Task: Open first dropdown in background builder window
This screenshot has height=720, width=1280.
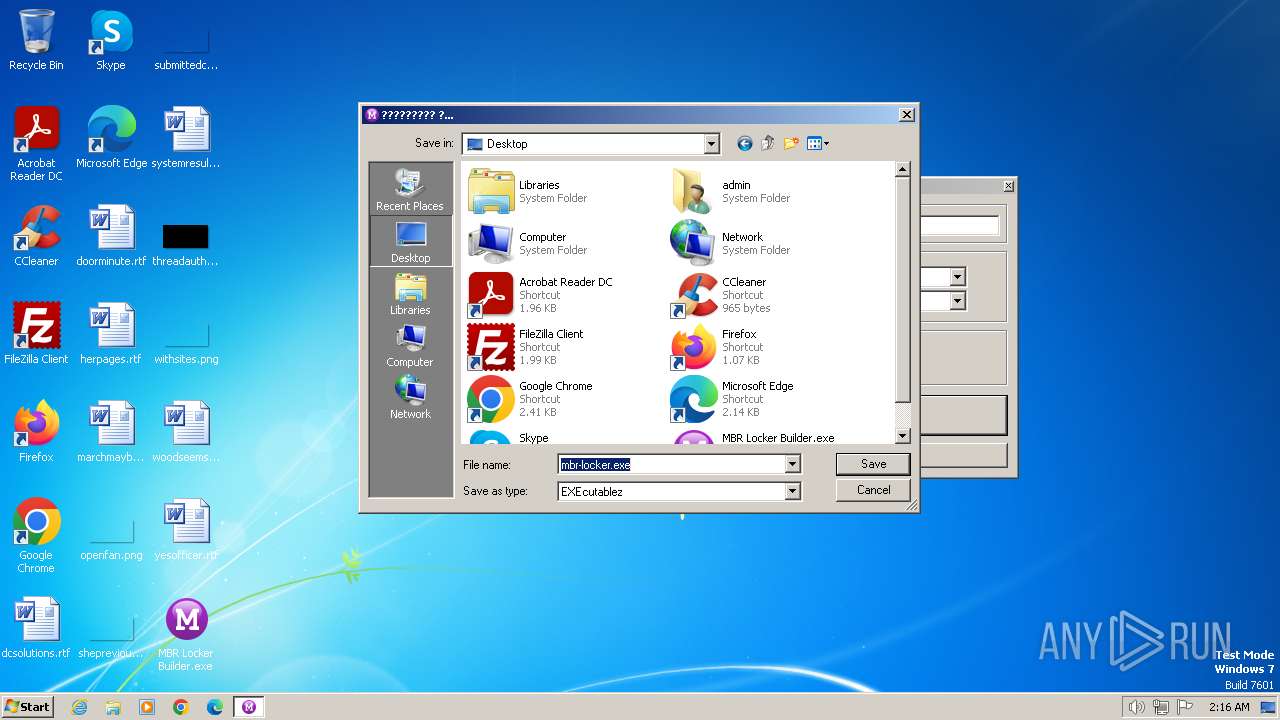Action: (x=957, y=277)
